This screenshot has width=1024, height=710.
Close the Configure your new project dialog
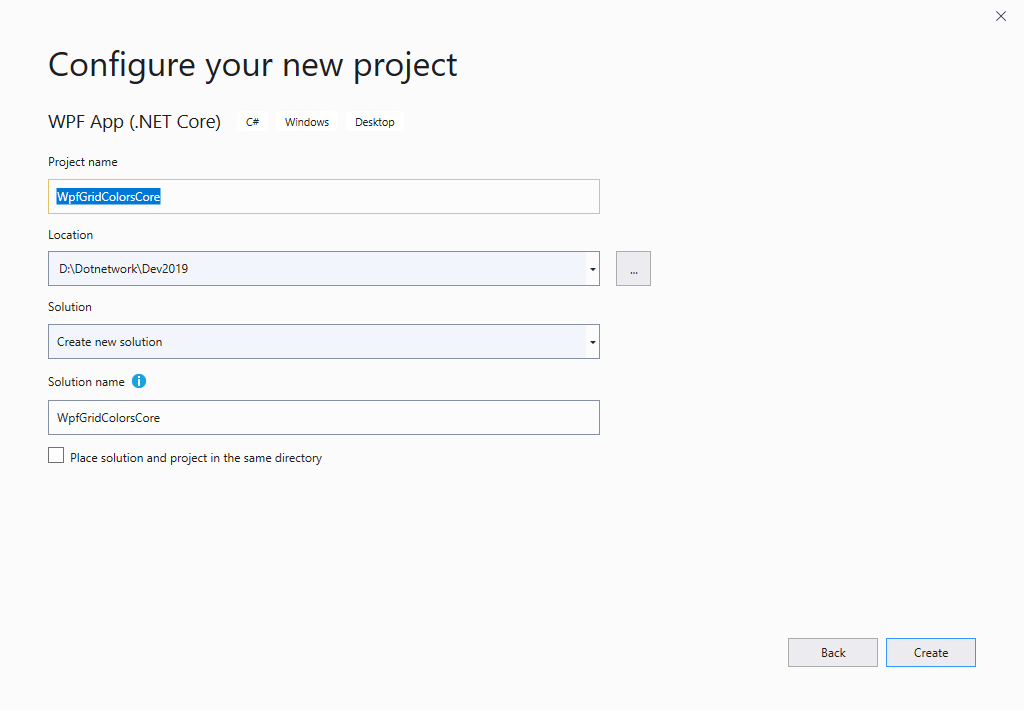click(1000, 16)
